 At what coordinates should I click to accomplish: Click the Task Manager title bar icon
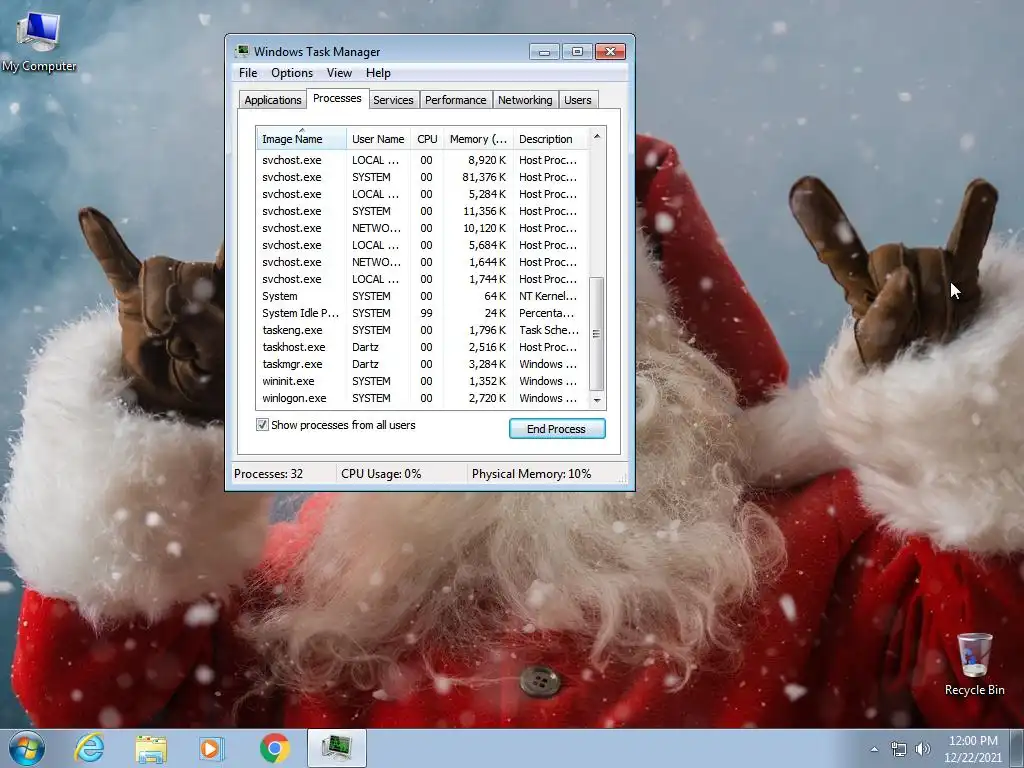coord(242,51)
